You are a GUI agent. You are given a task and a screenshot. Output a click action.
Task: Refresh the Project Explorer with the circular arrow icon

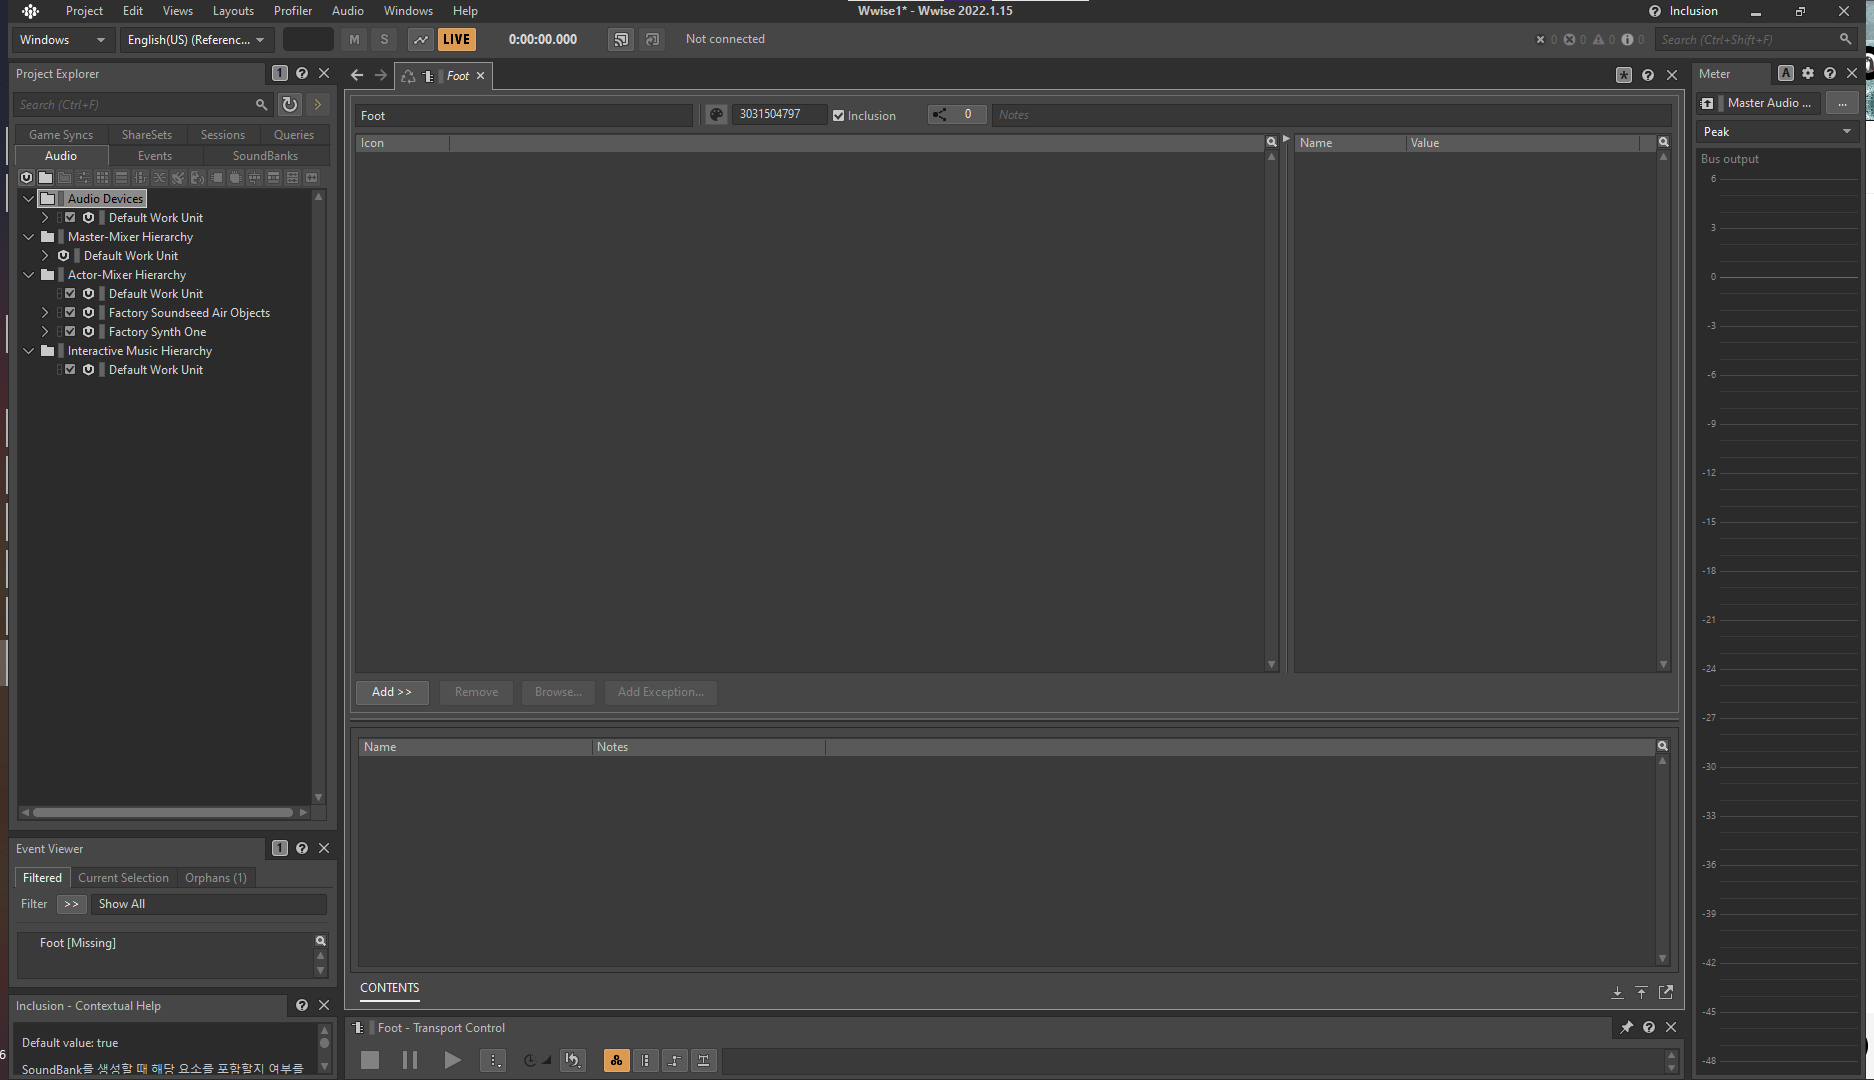point(289,104)
